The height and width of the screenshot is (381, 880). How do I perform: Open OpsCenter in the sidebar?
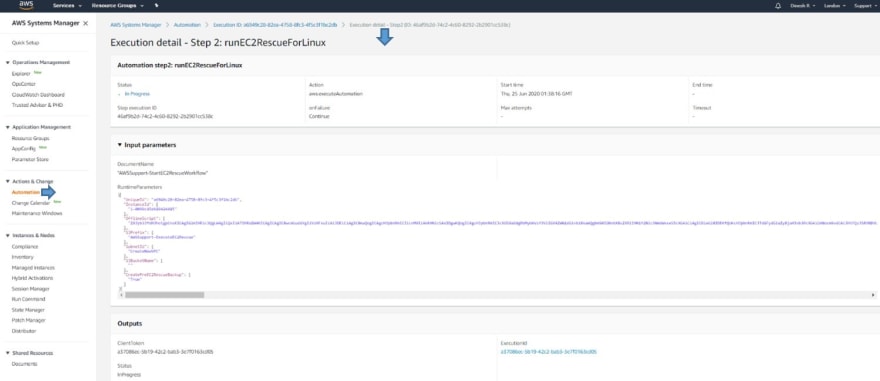24,84
